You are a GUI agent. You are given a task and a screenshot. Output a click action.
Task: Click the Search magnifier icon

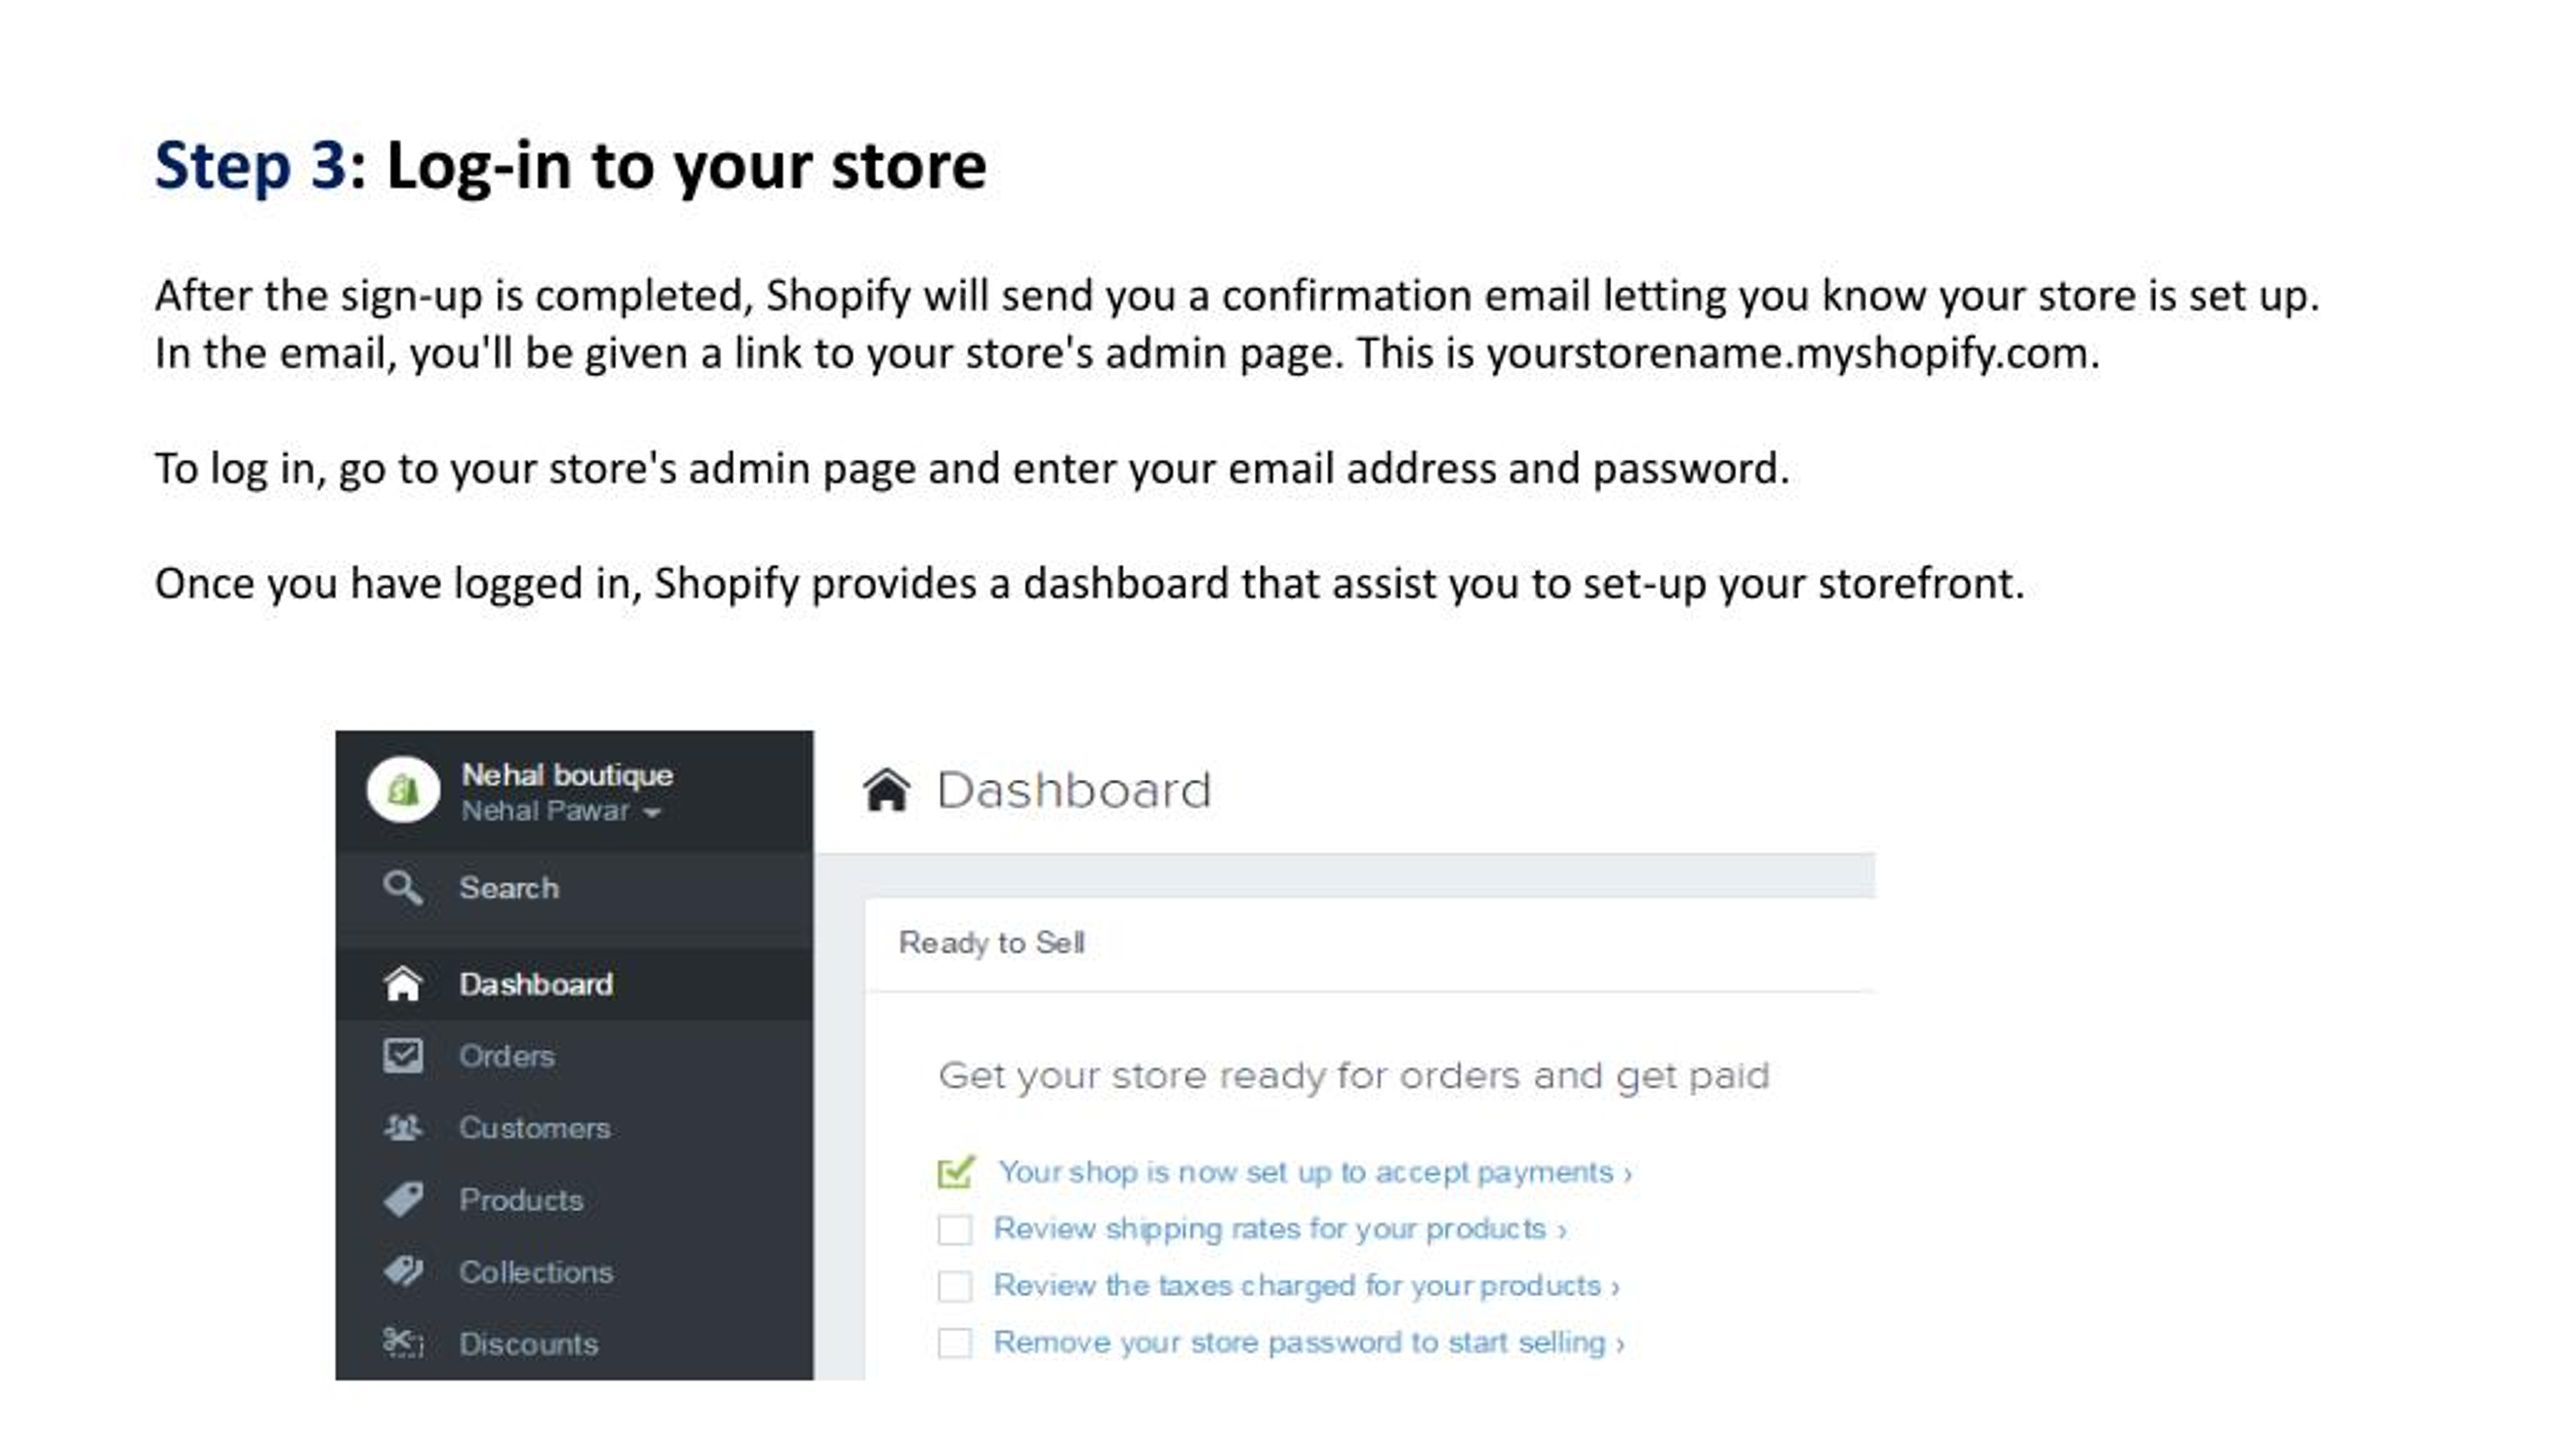pyautogui.click(x=402, y=887)
